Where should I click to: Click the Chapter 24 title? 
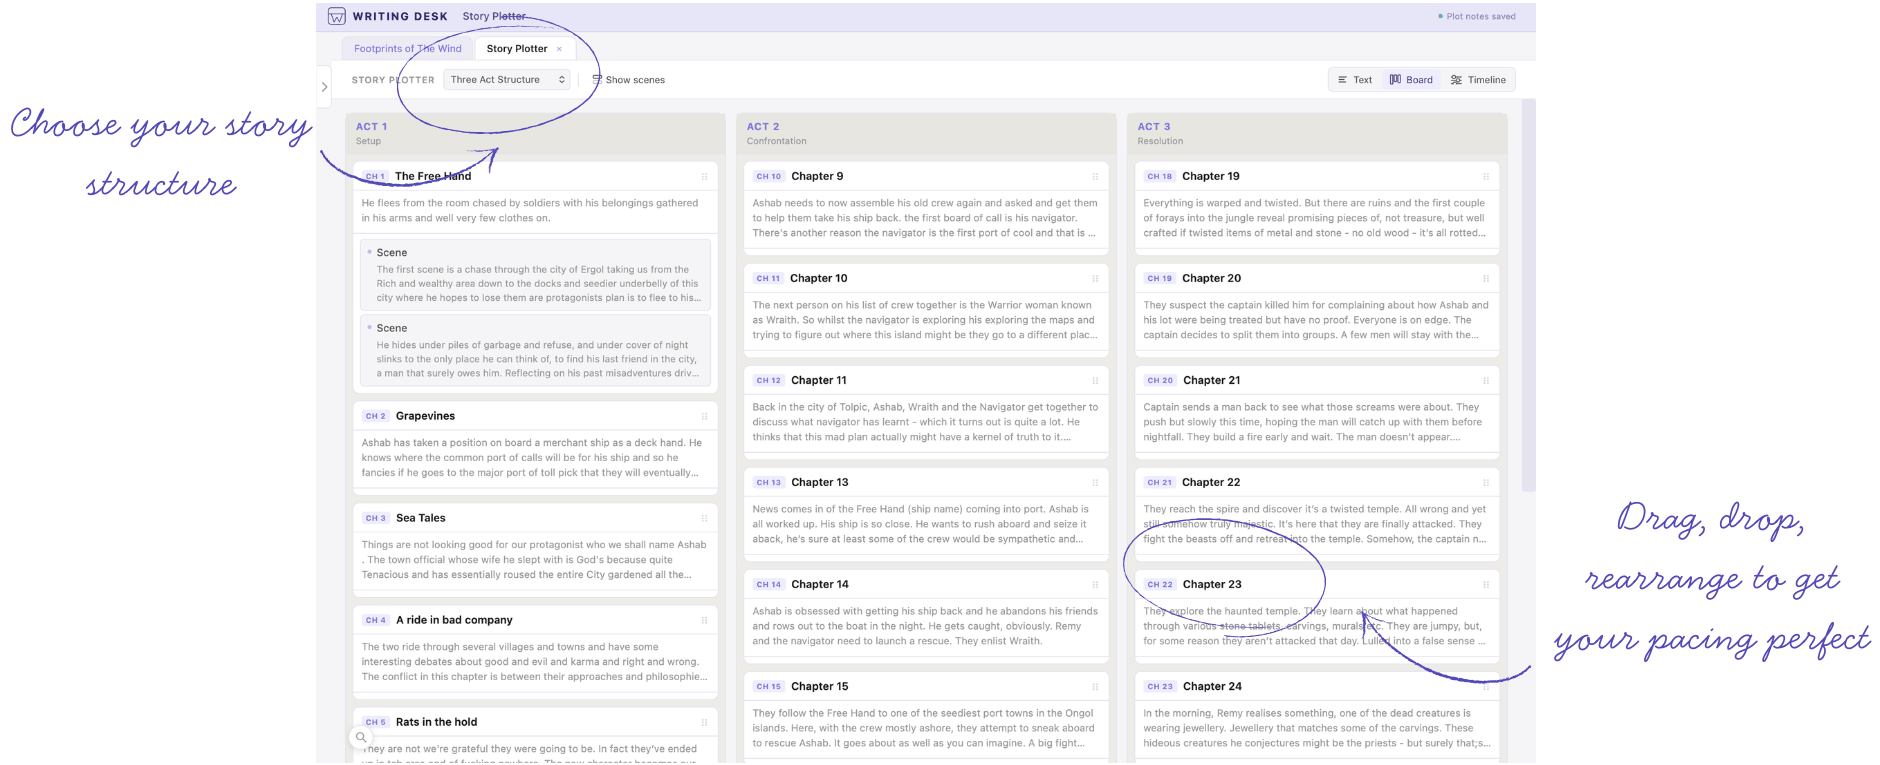(1212, 686)
